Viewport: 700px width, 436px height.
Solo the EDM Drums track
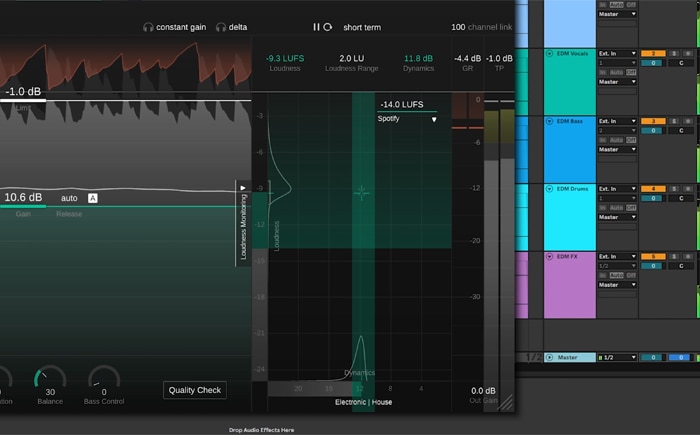click(x=674, y=189)
